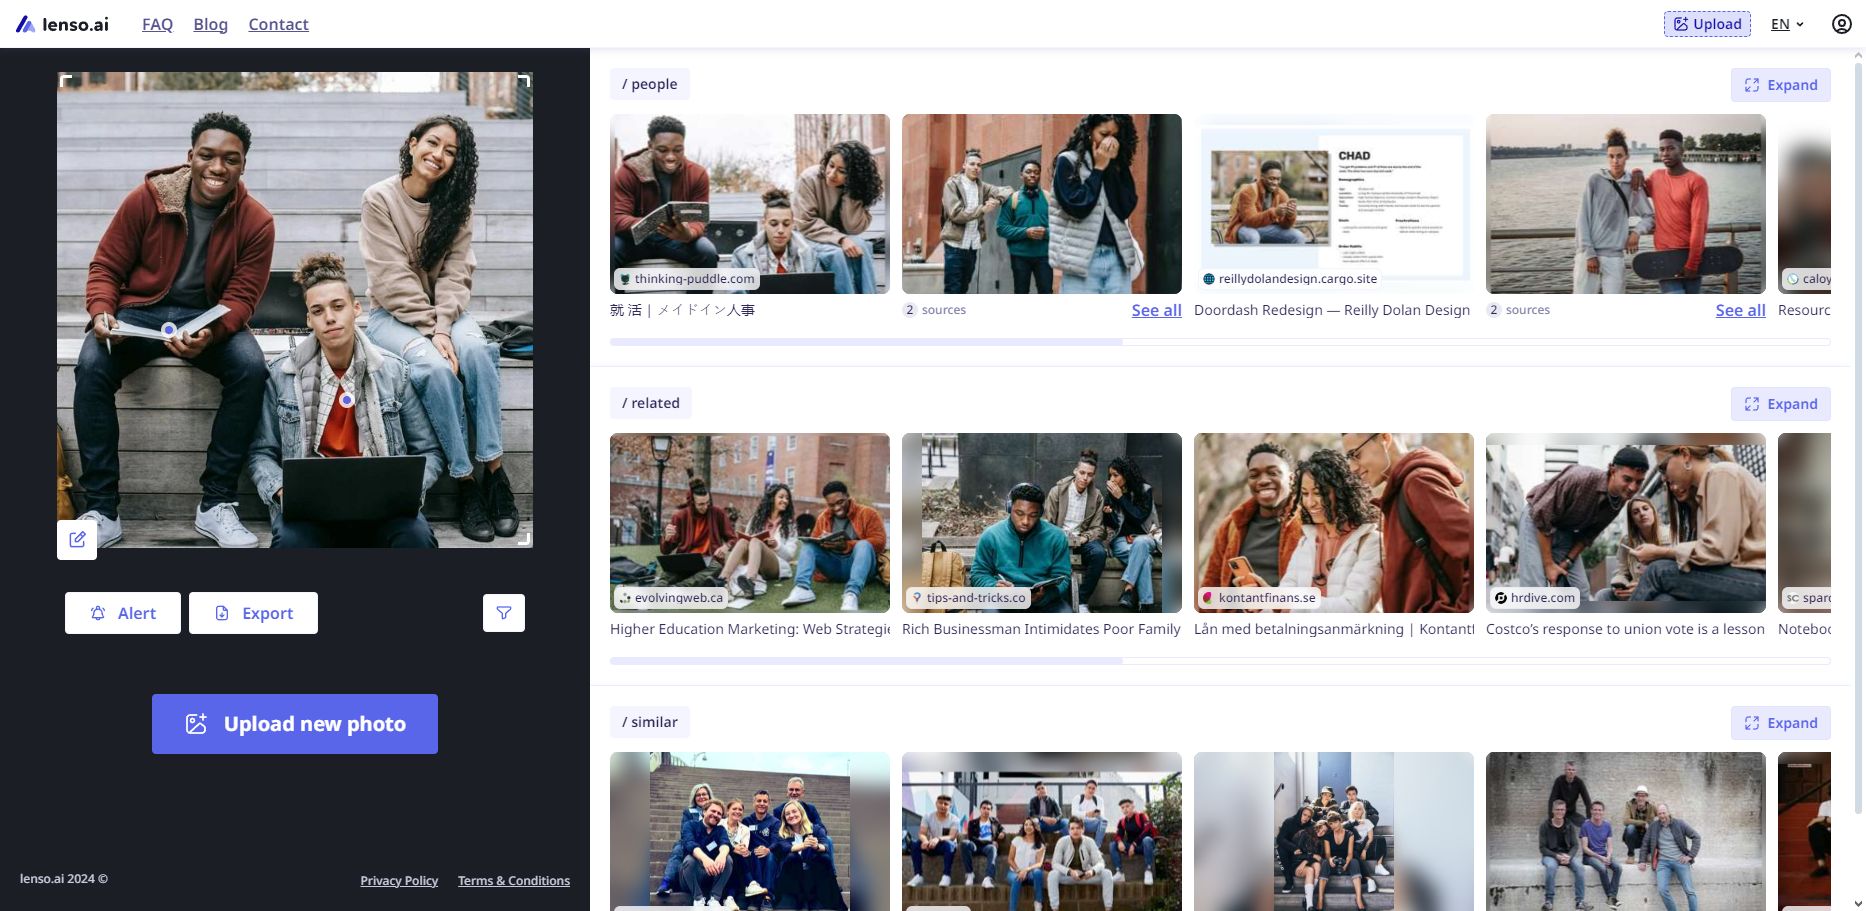The width and height of the screenshot is (1866, 911).
Task: Export results via the Export icon button
Action: point(253,612)
